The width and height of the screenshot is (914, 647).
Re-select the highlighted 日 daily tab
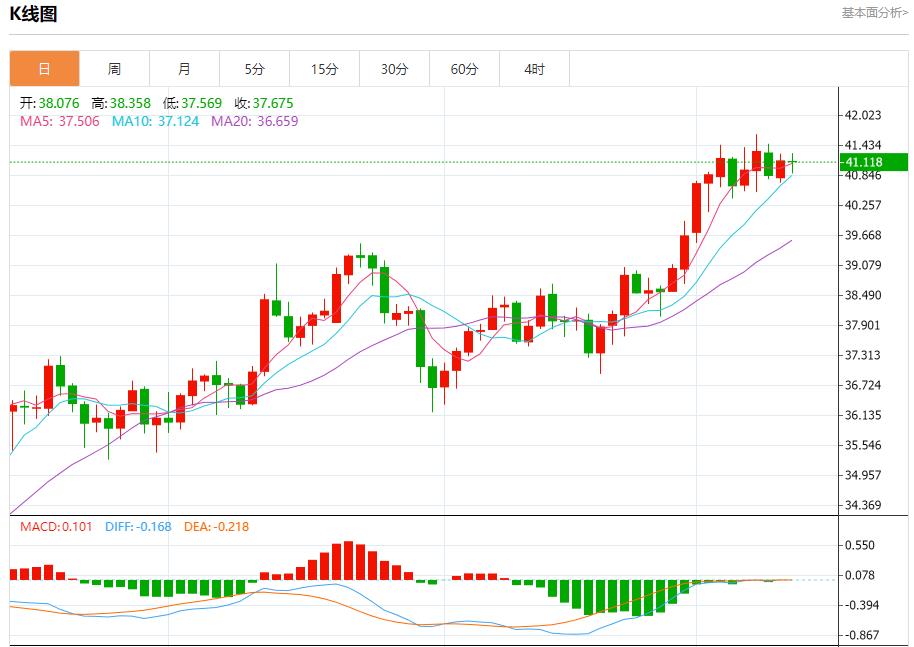point(44,68)
